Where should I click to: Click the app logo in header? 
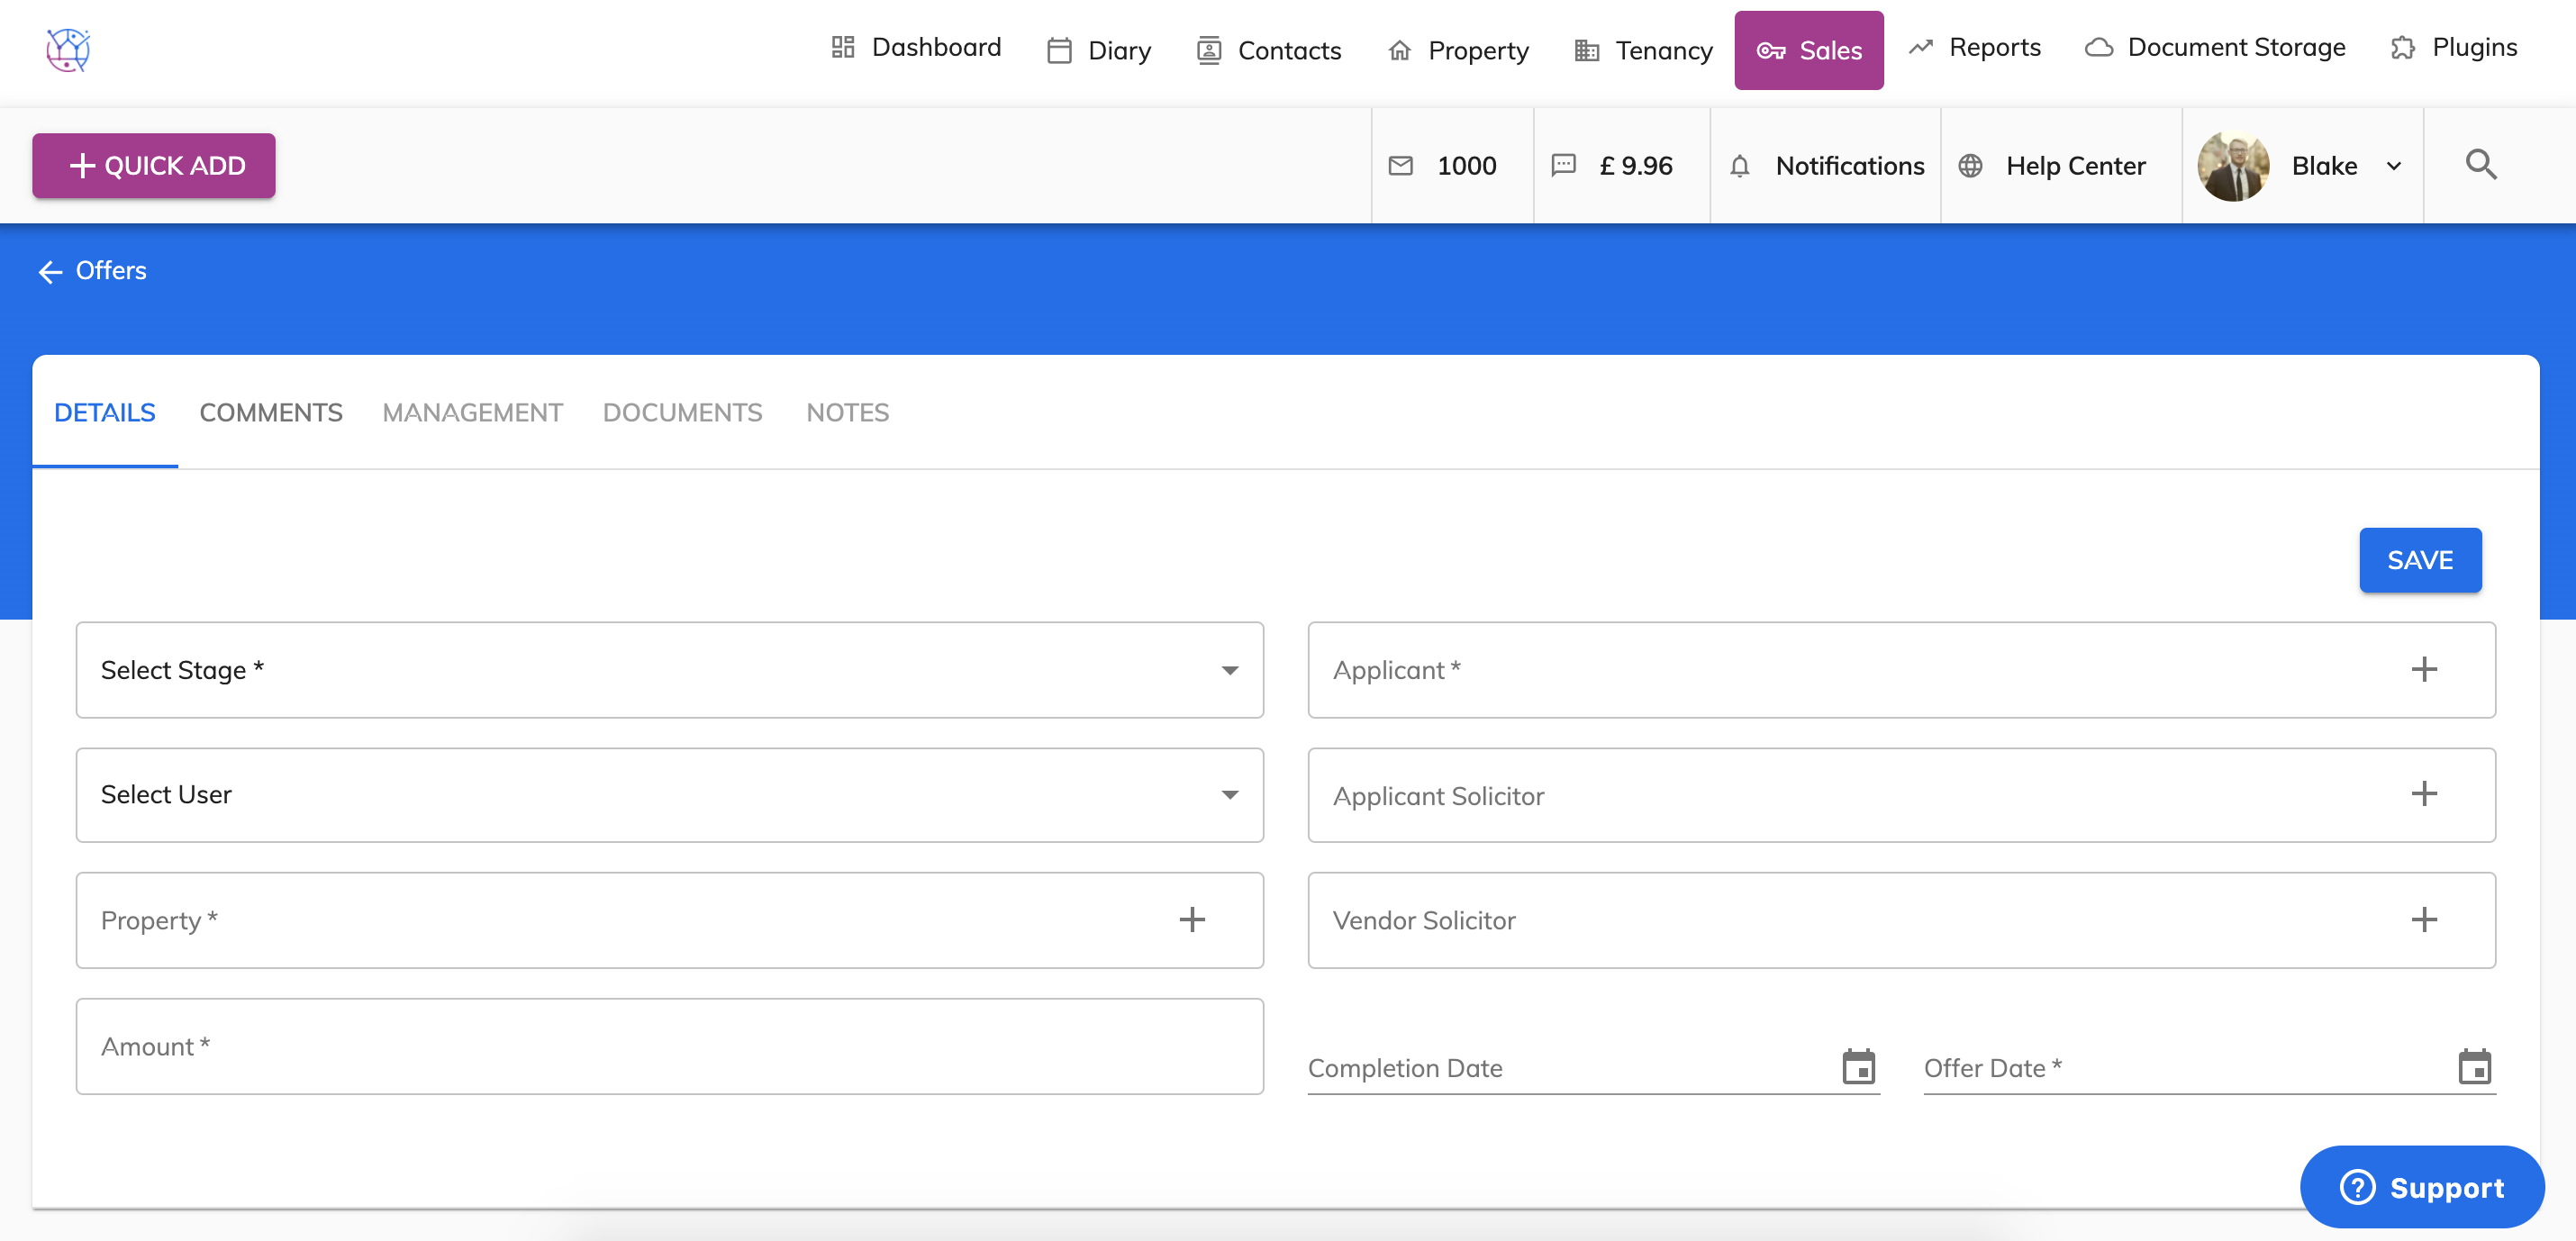(x=68, y=49)
